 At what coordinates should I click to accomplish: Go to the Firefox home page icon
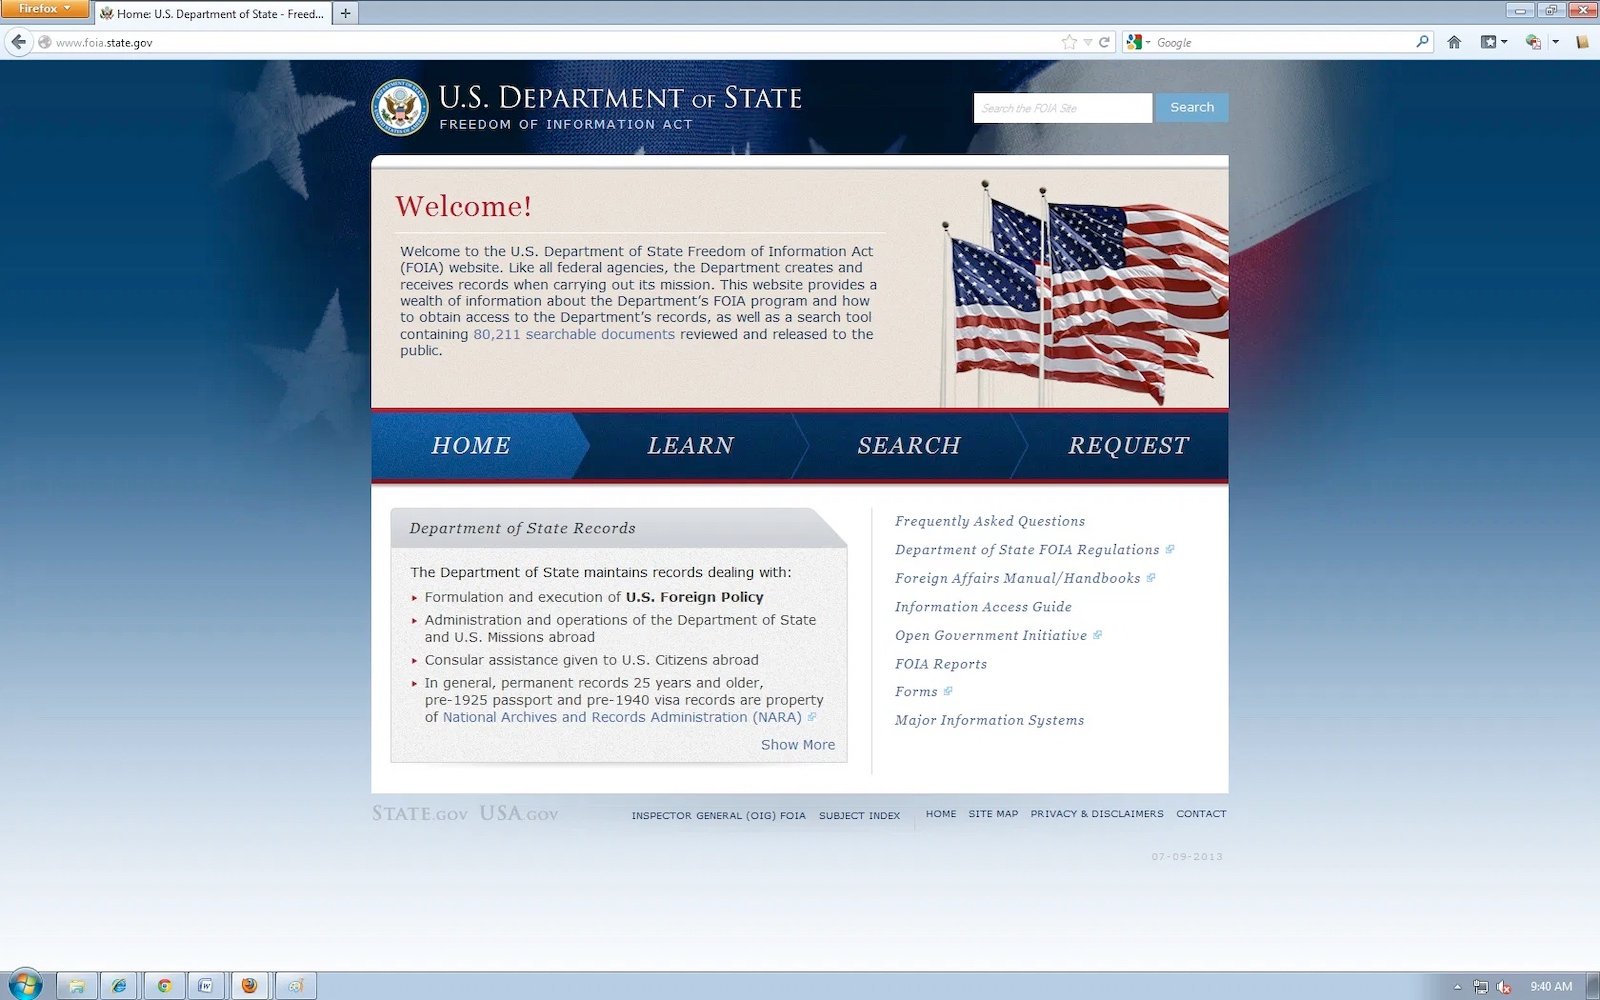(x=1454, y=42)
